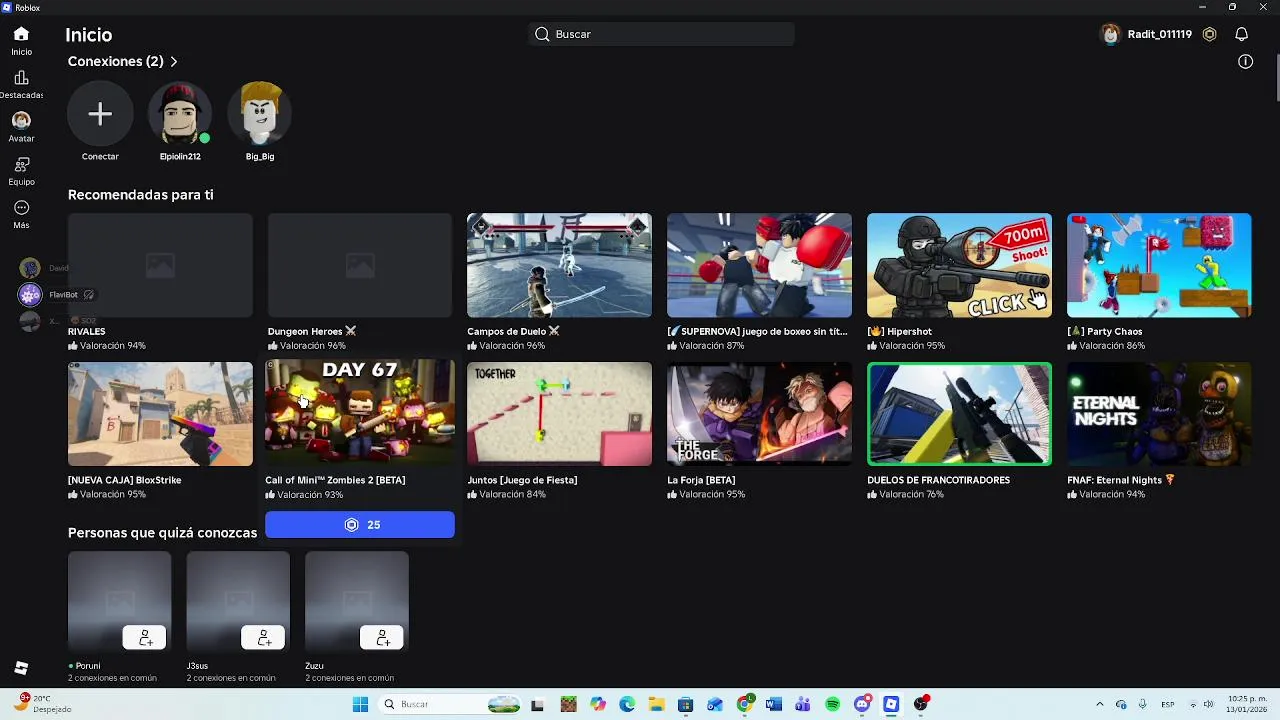Image resolution: width=1280 pixels, height=720 pixels.
Task: Click the info circle icon
Action: click(x=1245, y=62)
